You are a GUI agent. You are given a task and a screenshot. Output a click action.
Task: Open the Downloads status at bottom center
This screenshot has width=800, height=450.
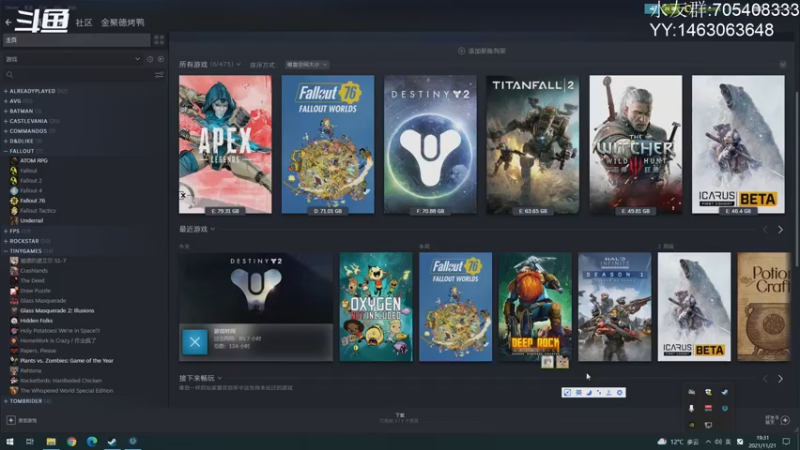tap(399, 418)
